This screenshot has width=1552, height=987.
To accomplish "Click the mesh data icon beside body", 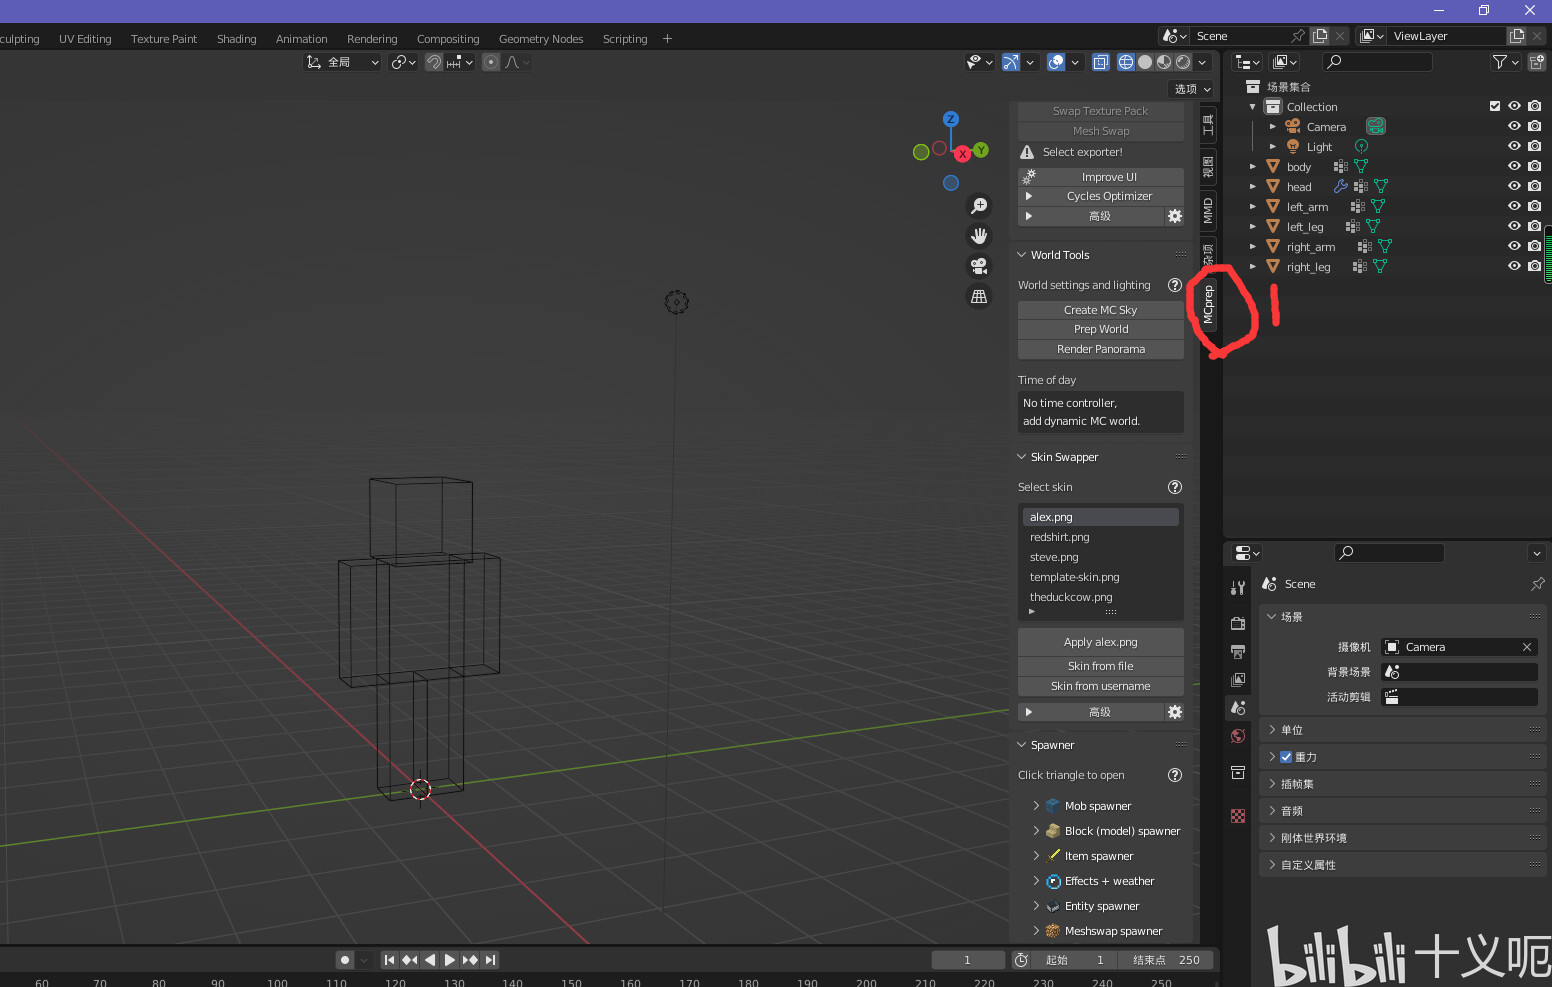I will click(x=1360, y=166).
